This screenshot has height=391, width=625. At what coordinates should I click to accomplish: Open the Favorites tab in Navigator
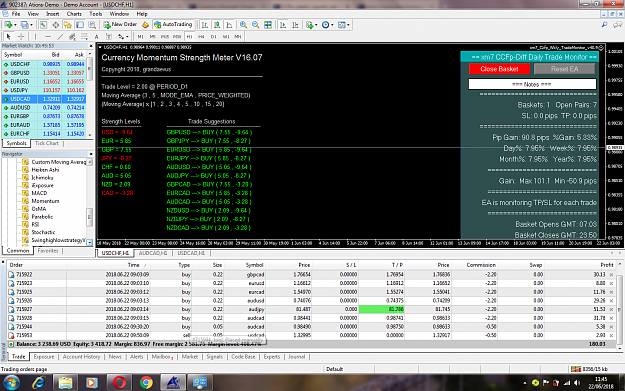pos(48,251)
